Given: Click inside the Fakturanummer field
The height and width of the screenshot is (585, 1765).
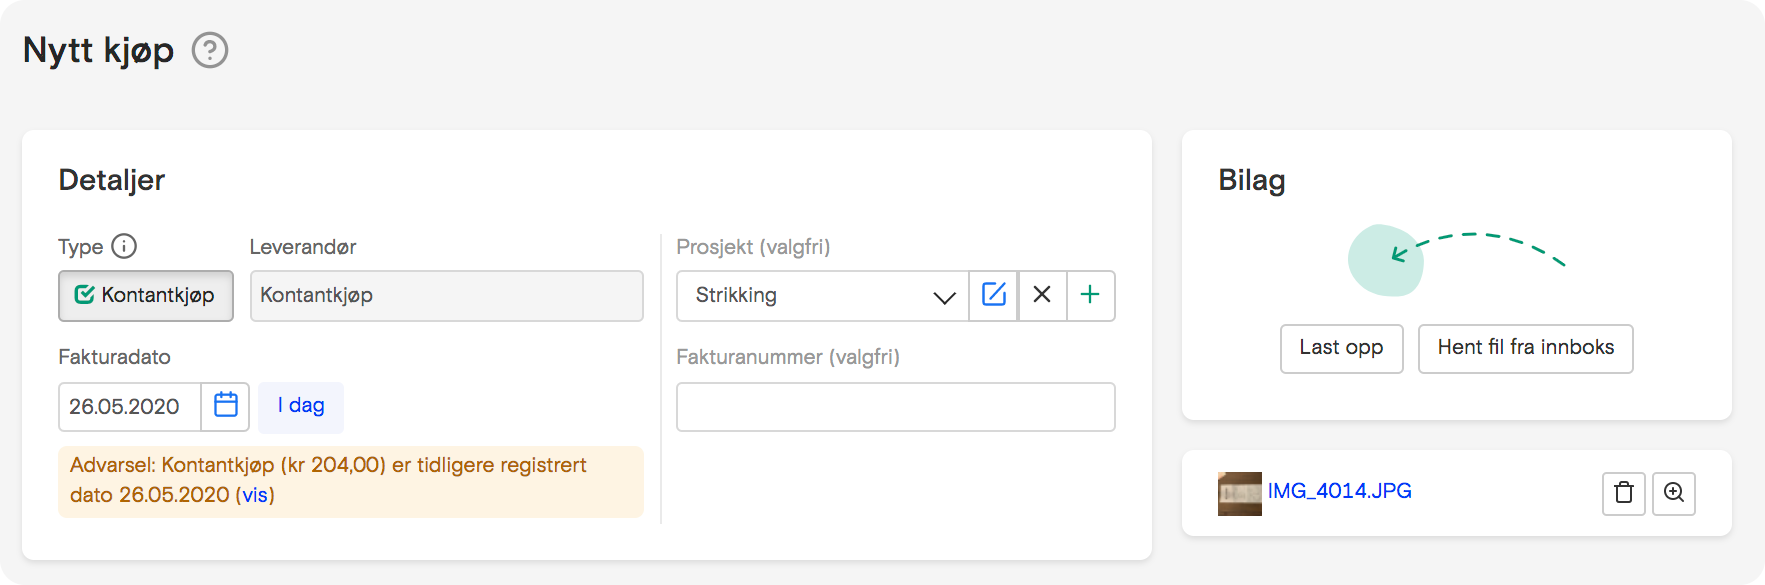Looking at the screenshot, I should 894,407.
